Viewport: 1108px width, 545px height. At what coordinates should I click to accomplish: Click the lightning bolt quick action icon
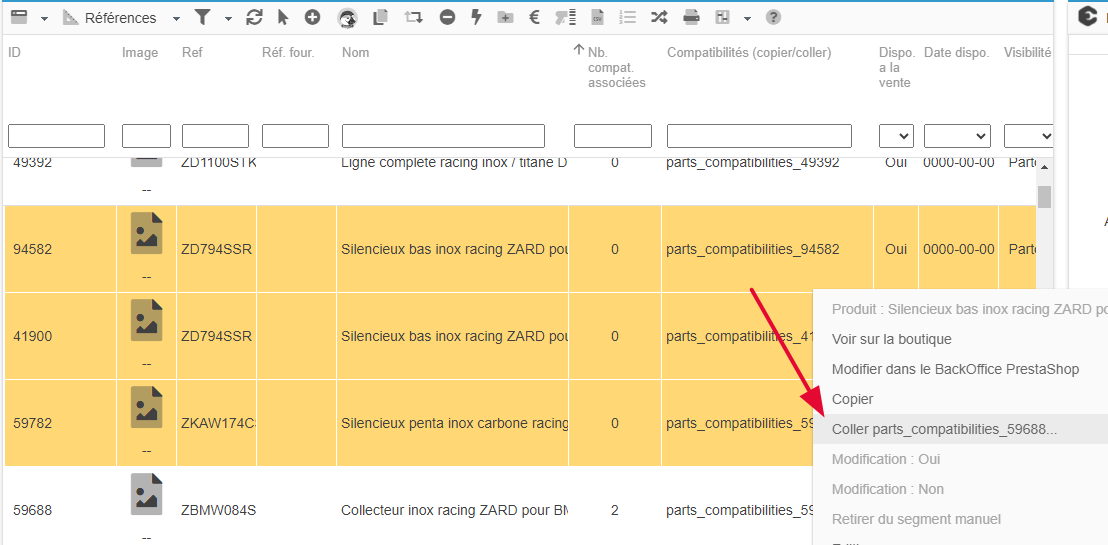coord(475,18)
